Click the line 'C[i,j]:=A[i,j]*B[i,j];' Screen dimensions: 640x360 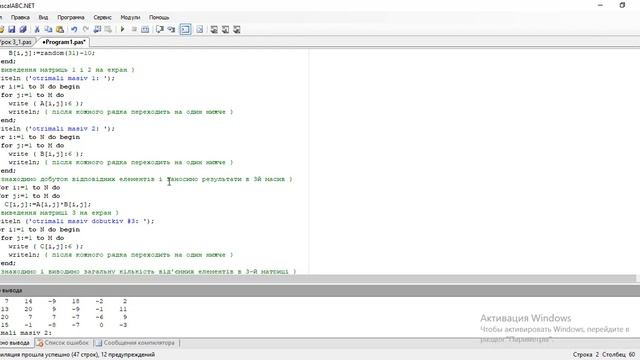48,204
